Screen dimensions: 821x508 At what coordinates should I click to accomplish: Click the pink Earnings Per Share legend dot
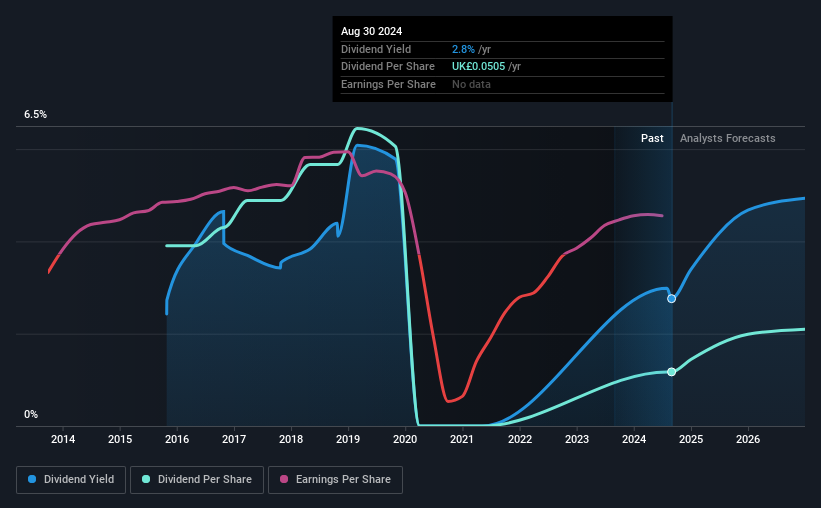pyautogui.click(x=284, y=479)
